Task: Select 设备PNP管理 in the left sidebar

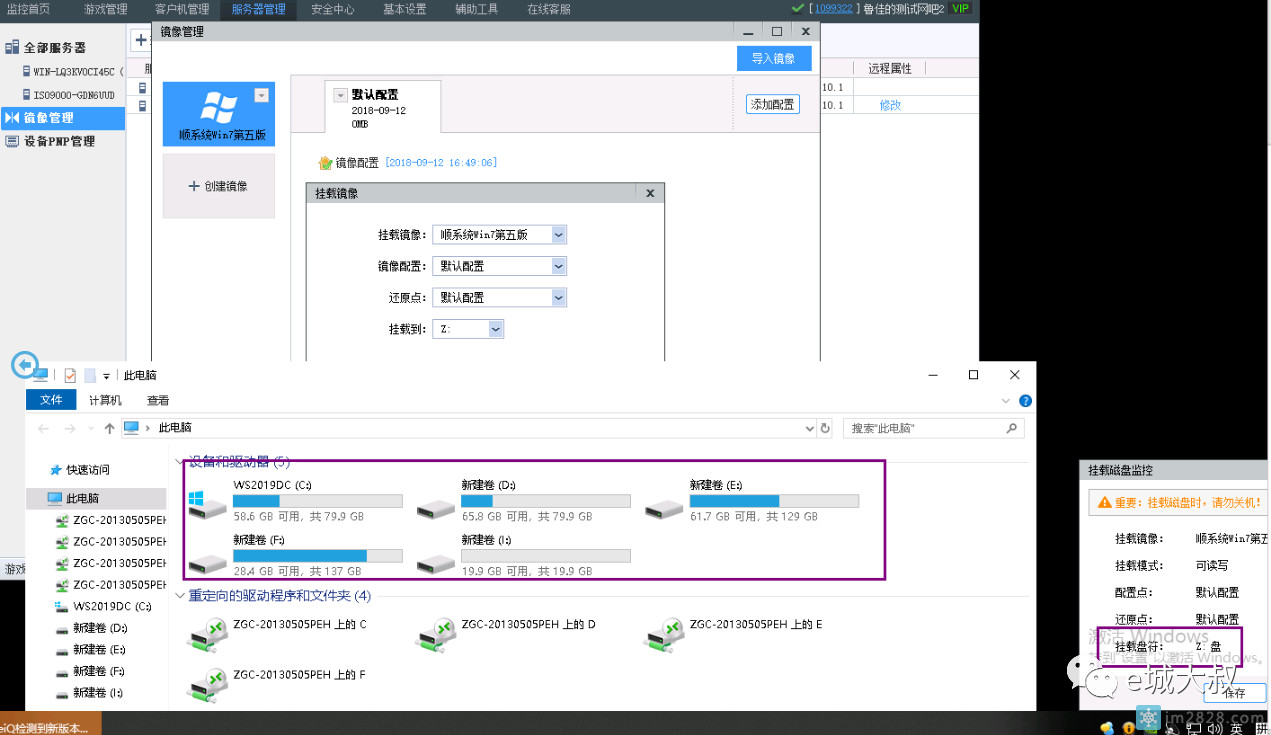Action: point(59,141)
